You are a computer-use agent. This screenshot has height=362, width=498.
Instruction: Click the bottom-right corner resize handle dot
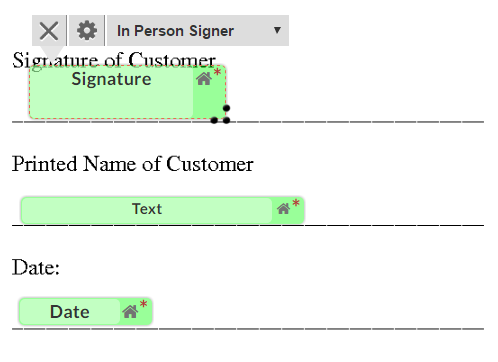tap(226, 120)
